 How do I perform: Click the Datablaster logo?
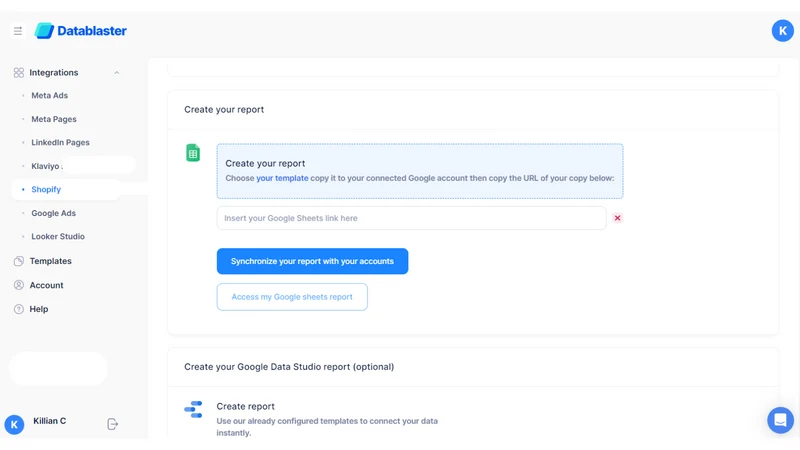coord(81,31)
